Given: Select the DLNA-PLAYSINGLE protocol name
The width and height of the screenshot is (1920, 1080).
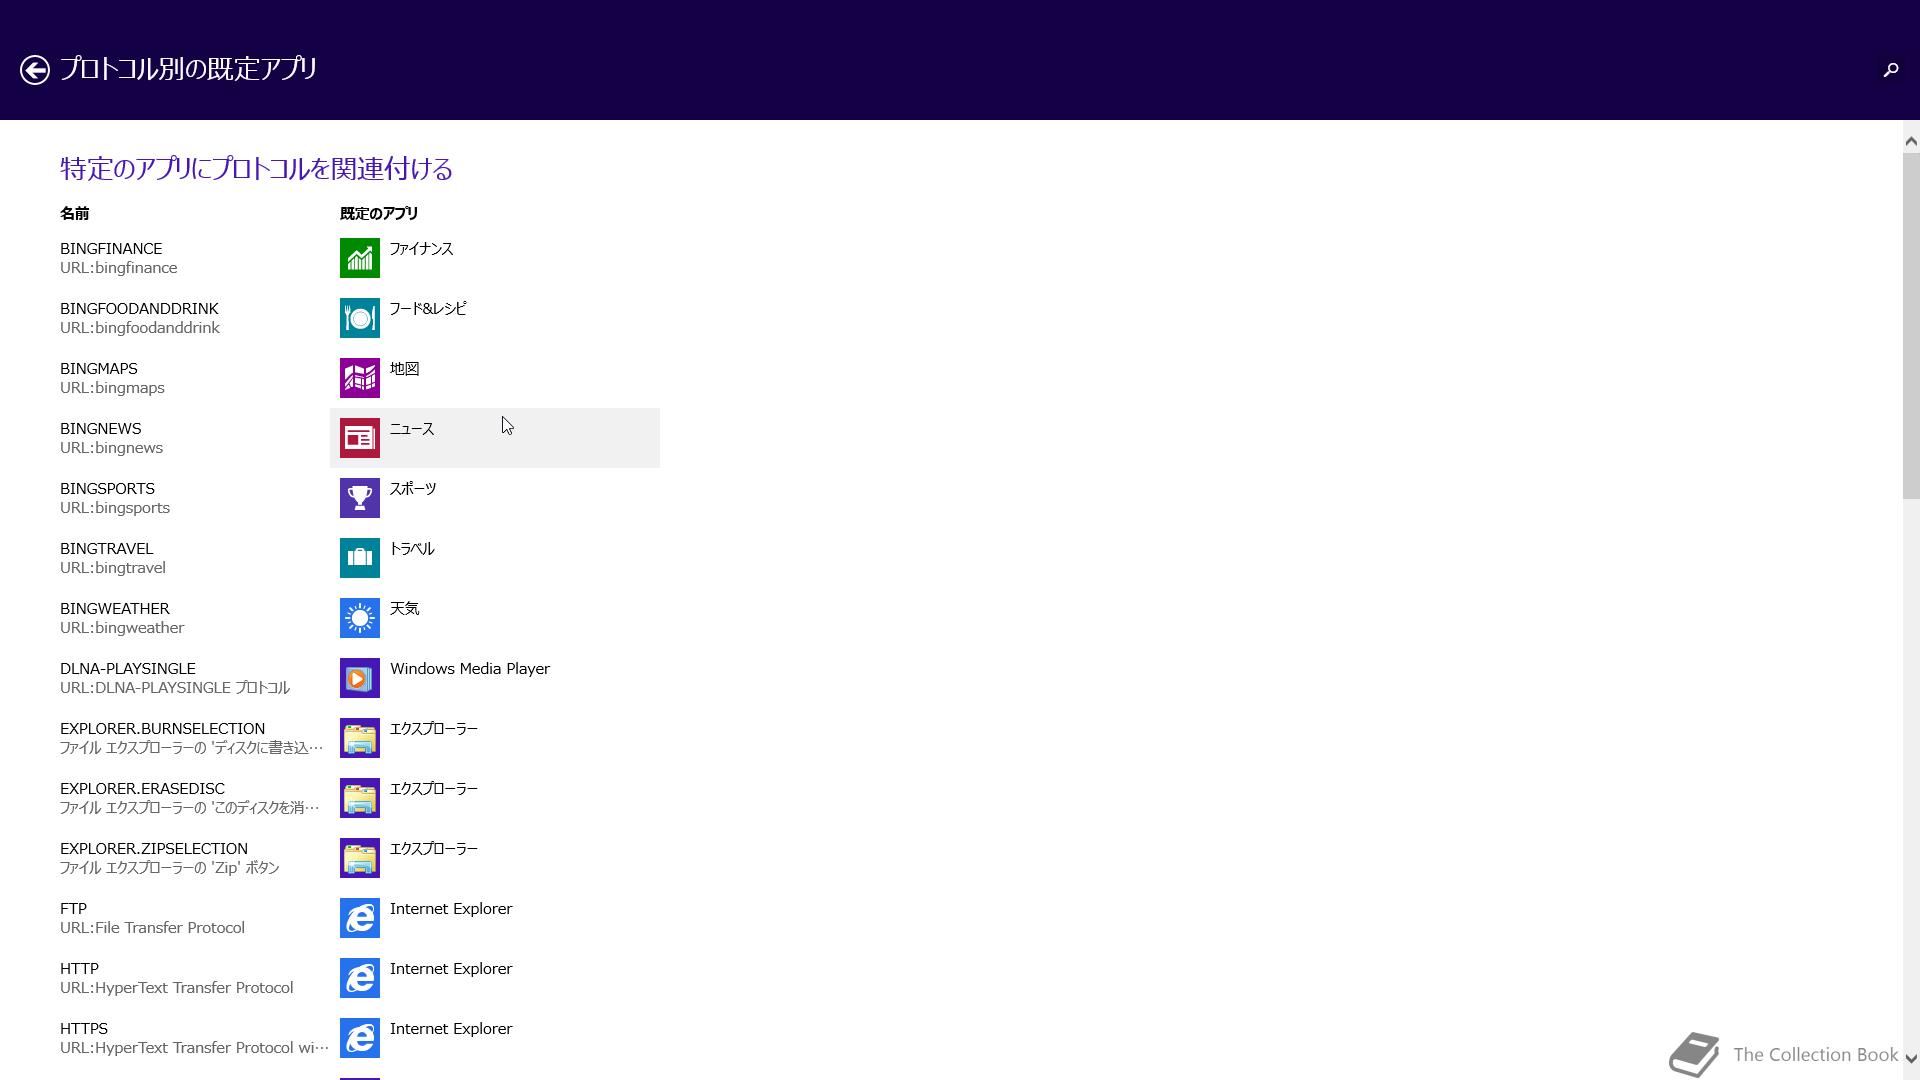Looking at the screenshot, I should pos(128,669).
